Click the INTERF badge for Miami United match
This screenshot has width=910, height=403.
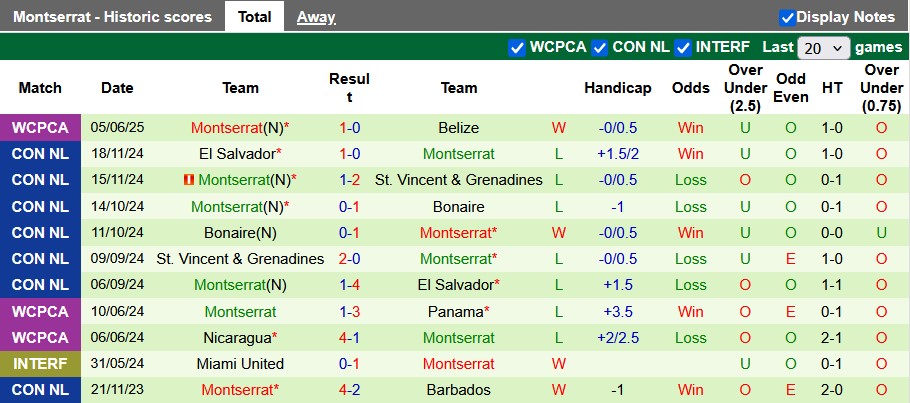coord(40,364)
